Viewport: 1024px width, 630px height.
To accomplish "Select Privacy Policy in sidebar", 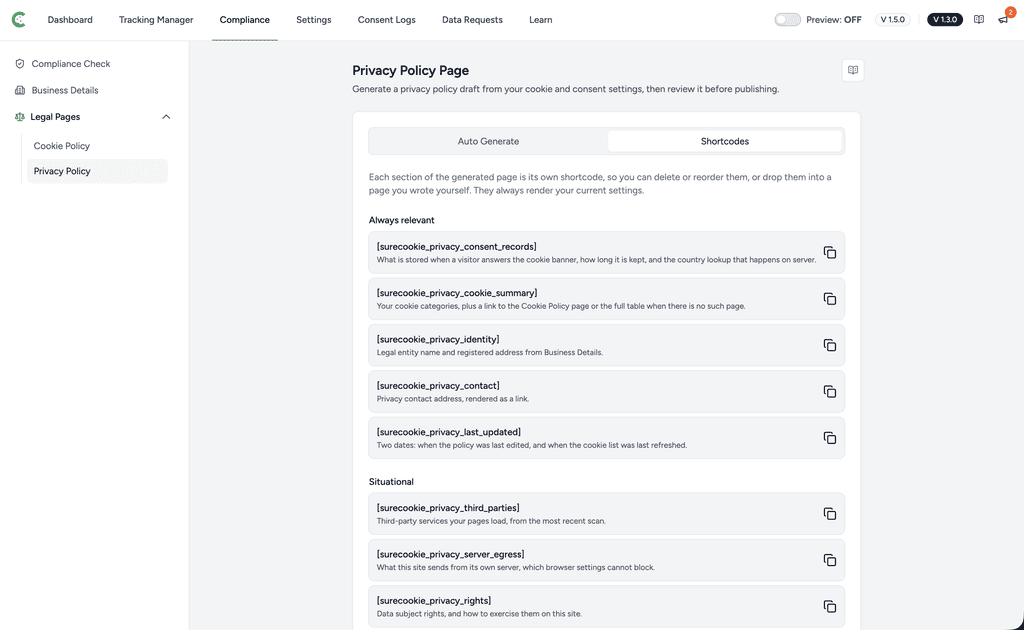I will click(97, 171).
